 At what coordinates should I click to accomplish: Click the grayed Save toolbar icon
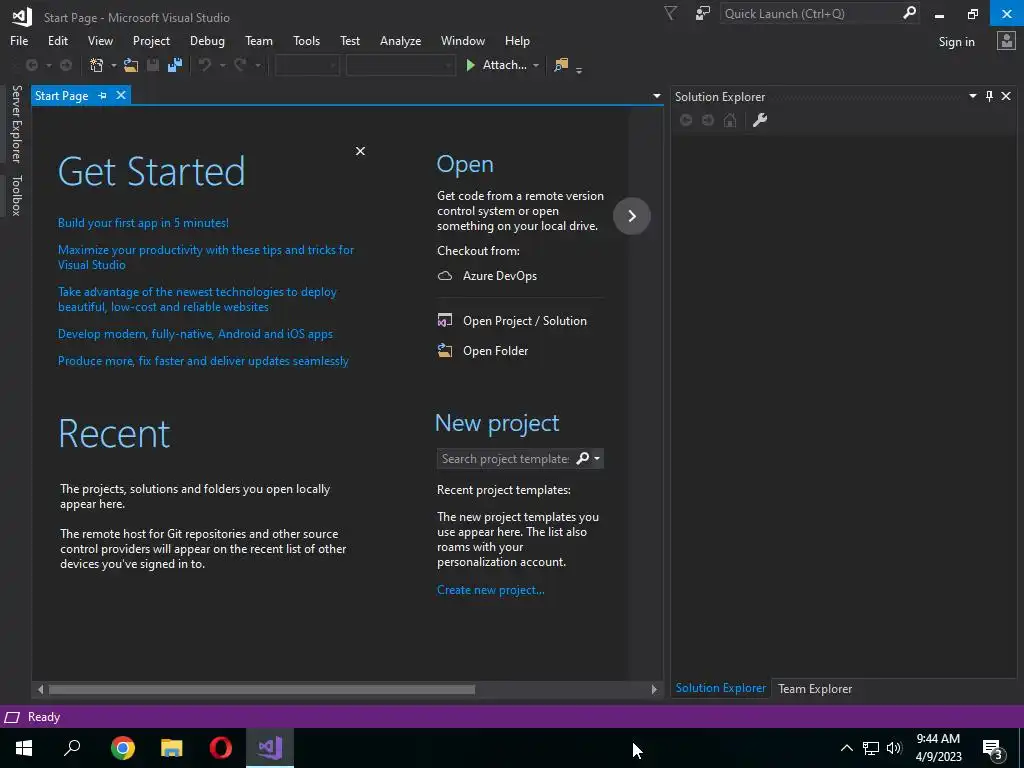[x=153, y=65]
